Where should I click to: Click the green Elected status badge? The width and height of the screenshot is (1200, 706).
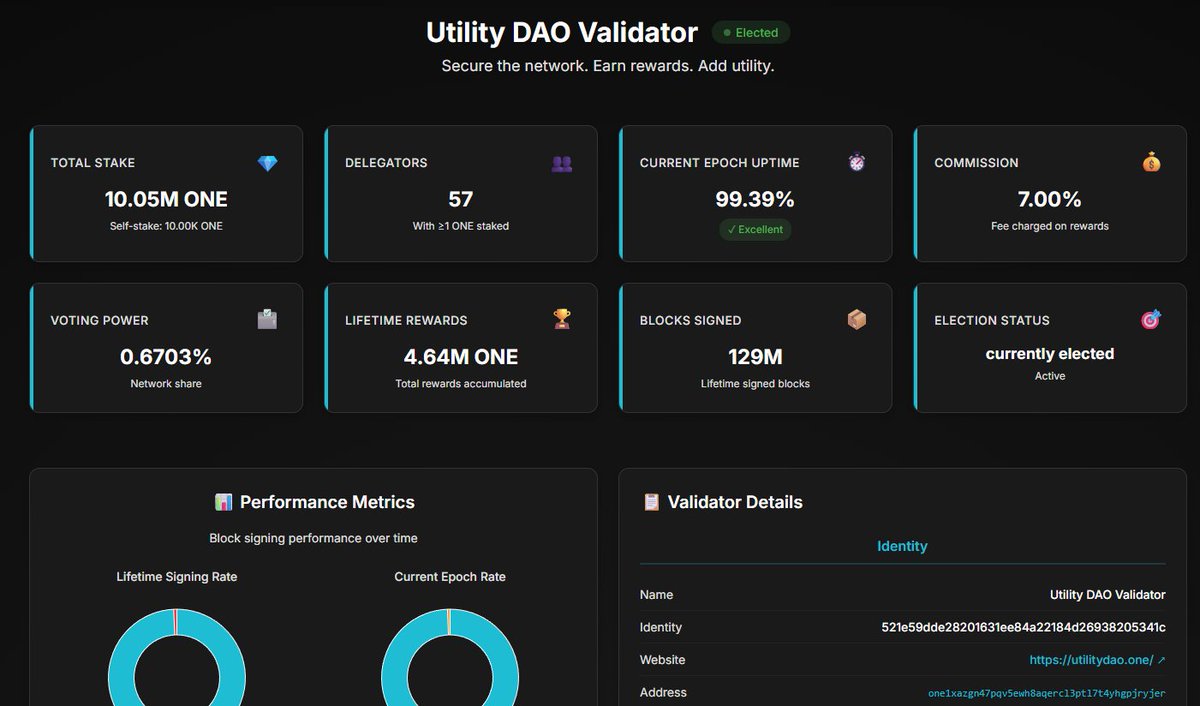click(751, 33)
